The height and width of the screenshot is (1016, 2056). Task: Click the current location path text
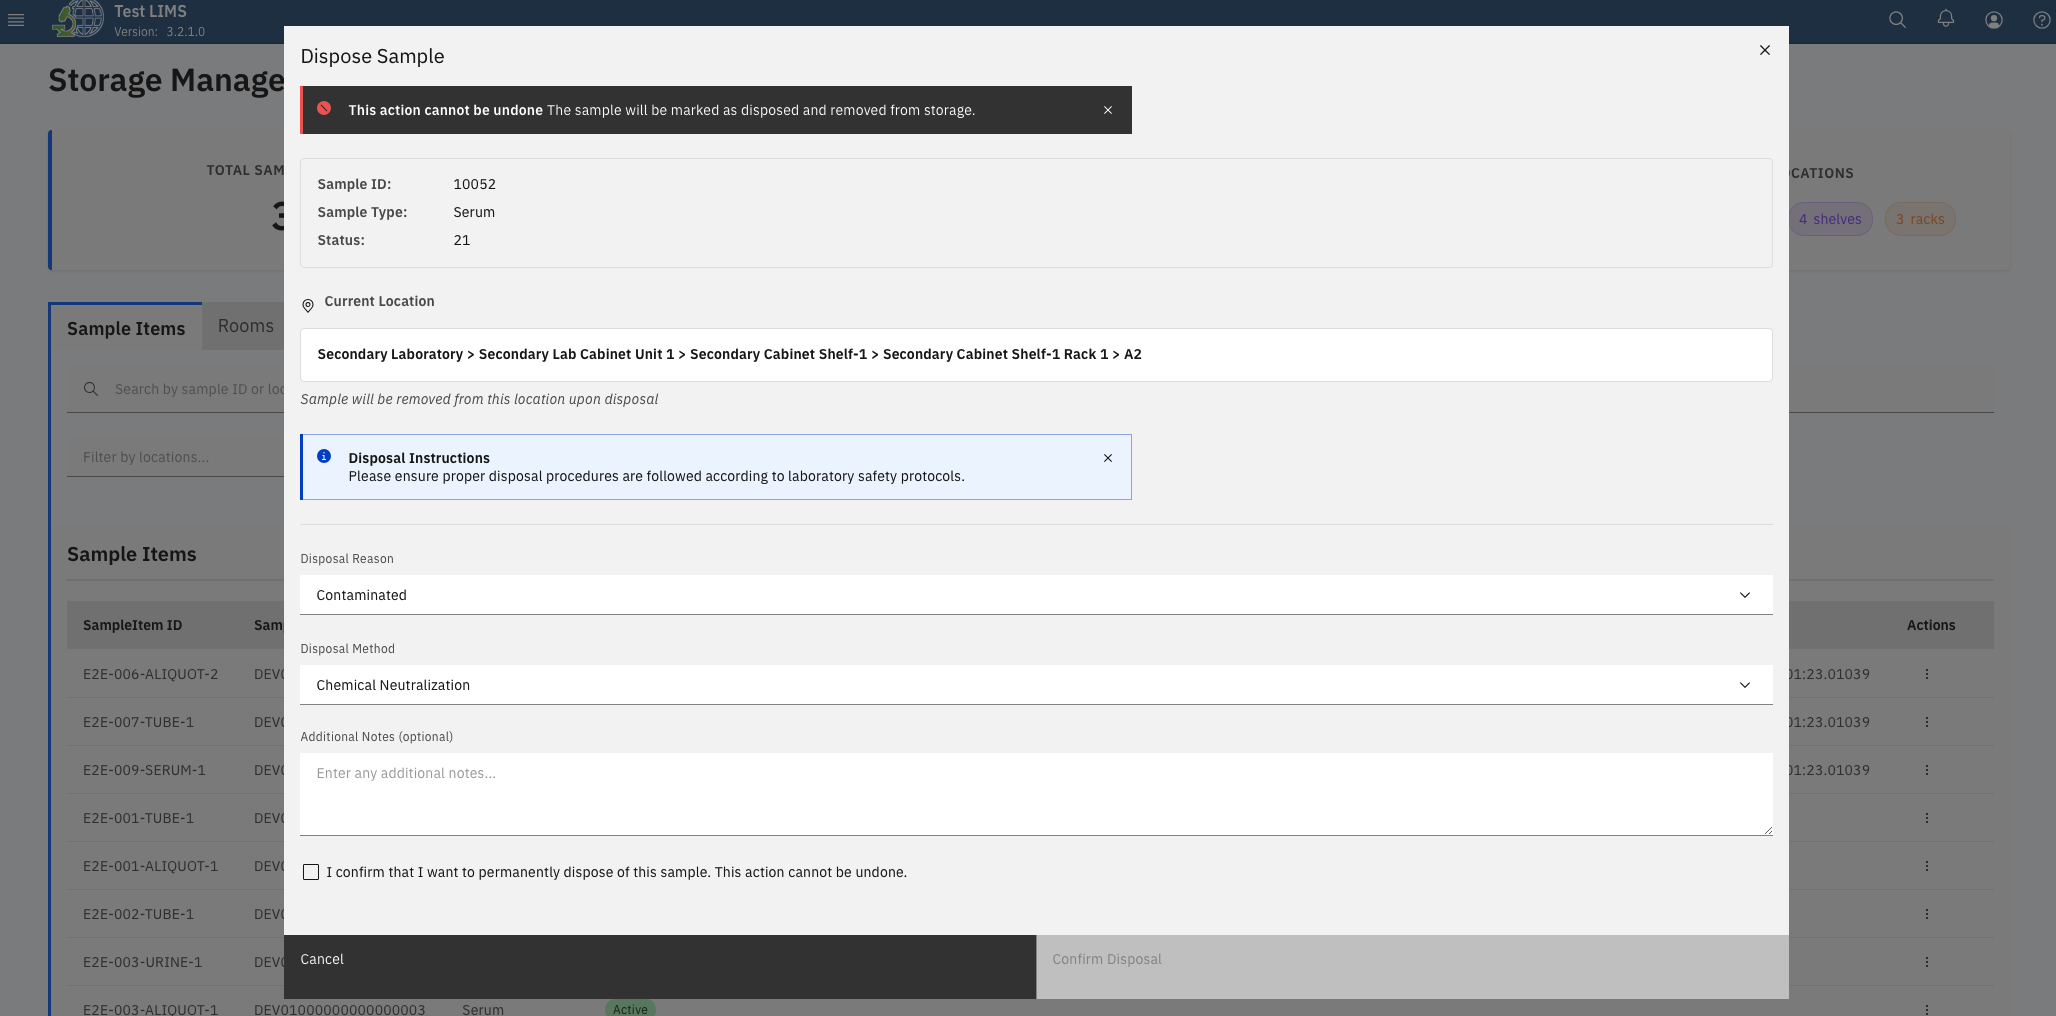coord(729,354)
